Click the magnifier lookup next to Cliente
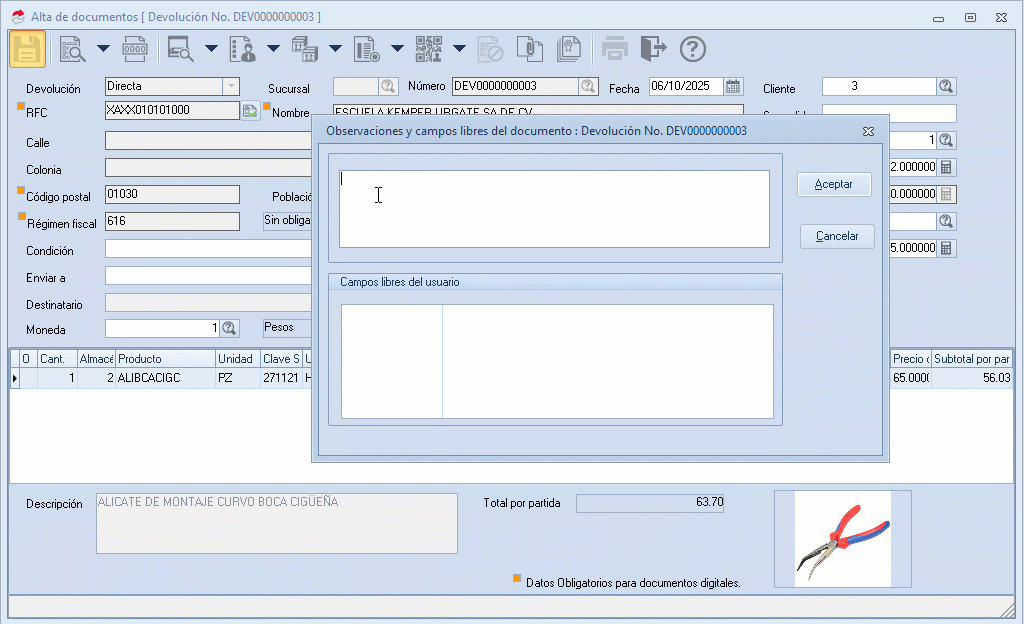This screenshot has height=624, width=1024. coord(946,87)
